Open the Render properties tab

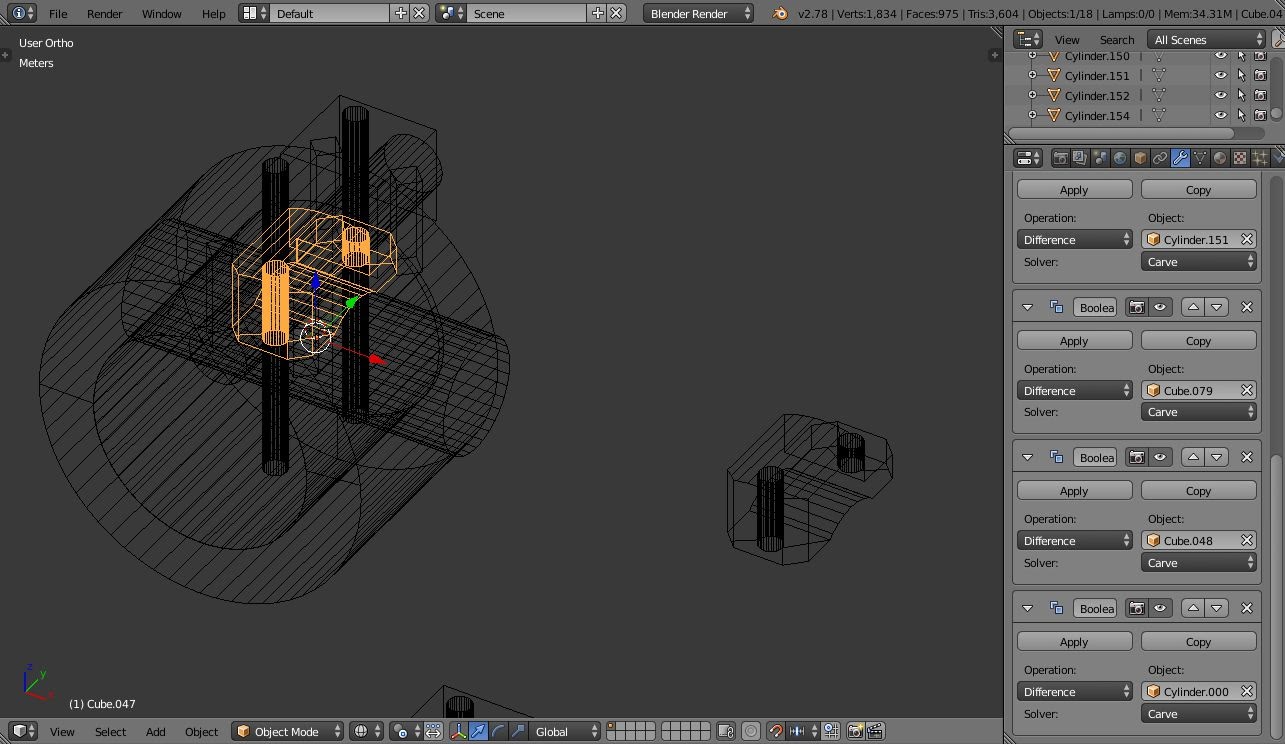(1060, 158)
